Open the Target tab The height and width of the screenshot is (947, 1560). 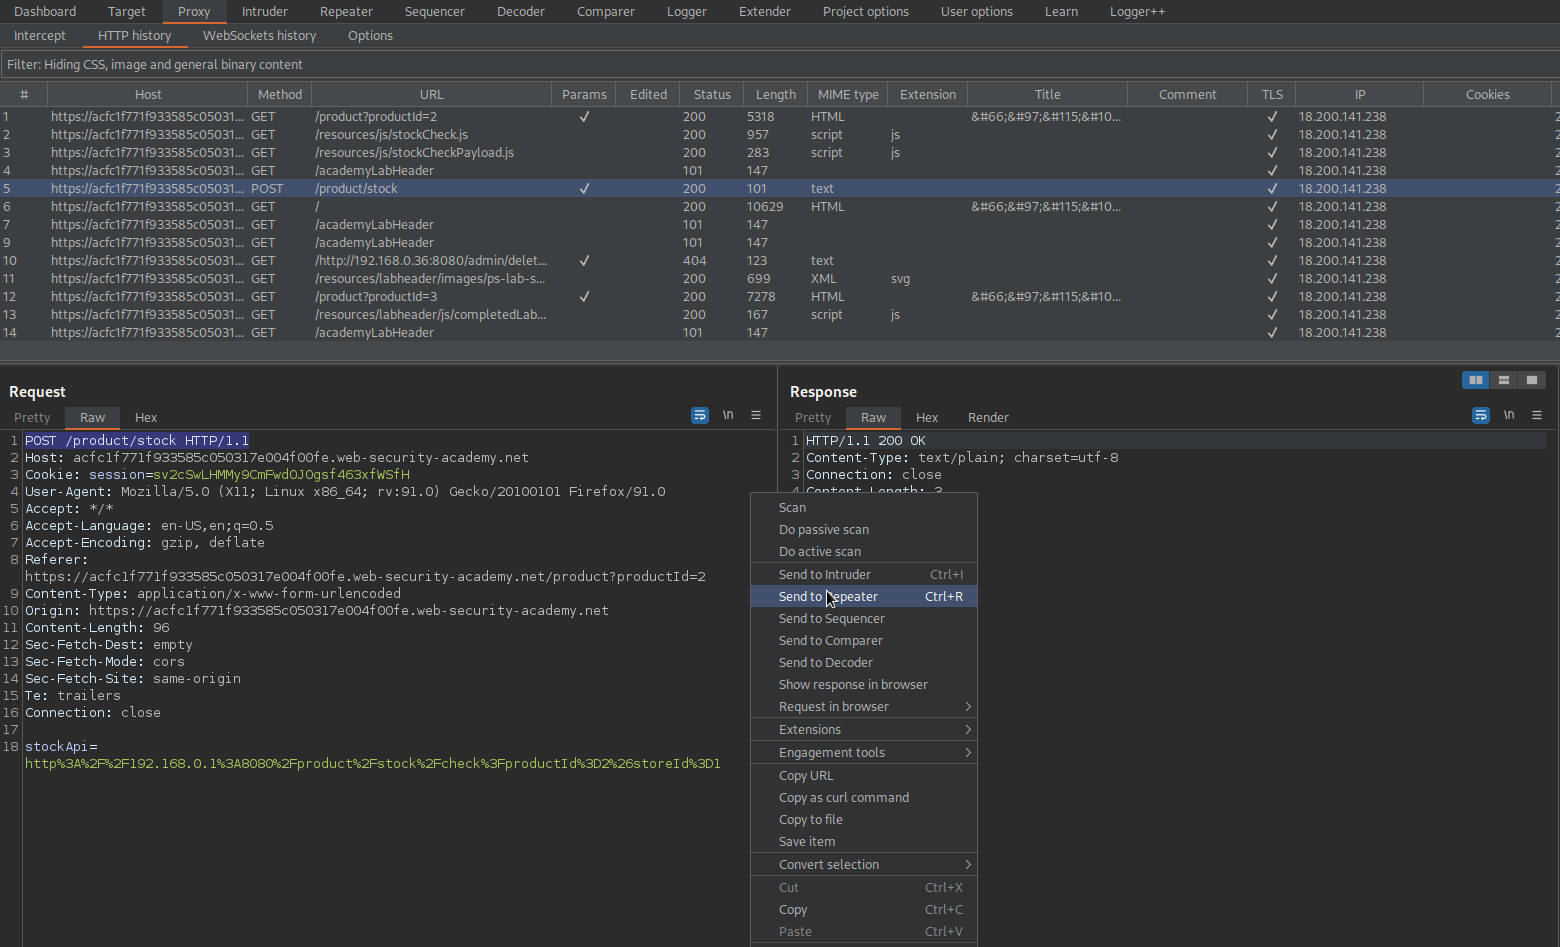pyautogui.click(x=126, y=12)
